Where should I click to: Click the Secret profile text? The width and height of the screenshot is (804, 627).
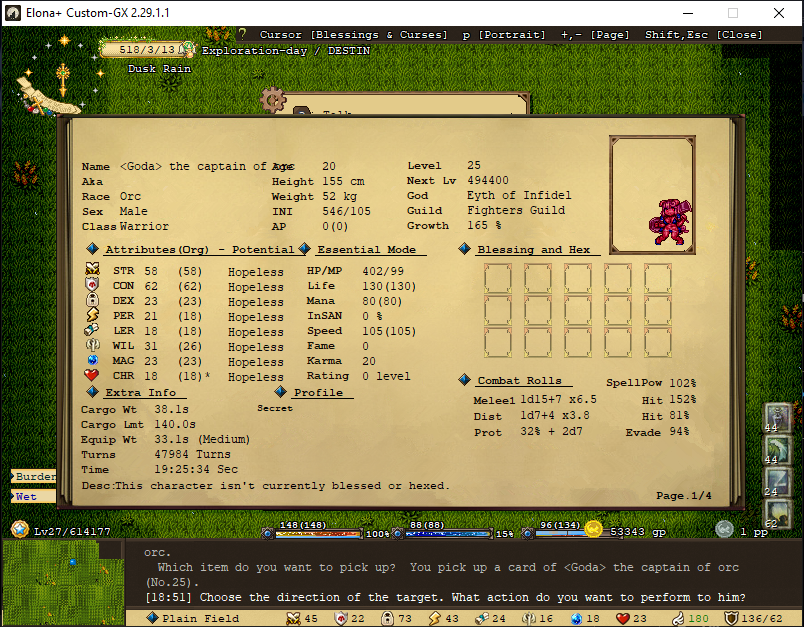click(275, 408)
